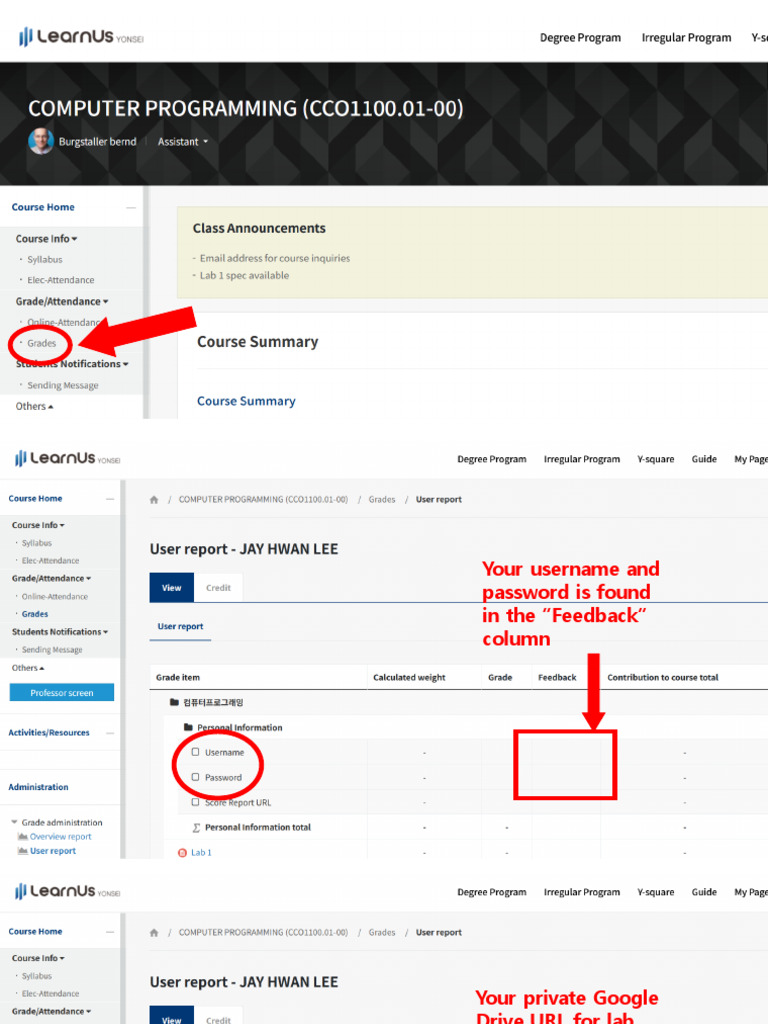The image size is (768, 1024).
Task: Collapse the Grade administration tree node
Action: (14, 822)
